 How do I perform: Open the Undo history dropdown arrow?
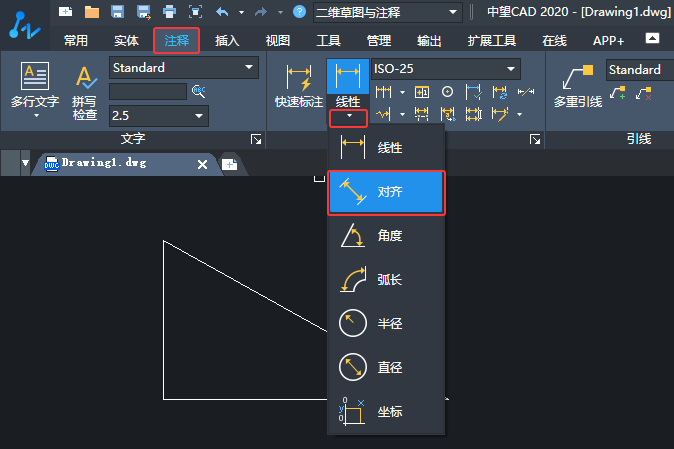pos(242,12)
